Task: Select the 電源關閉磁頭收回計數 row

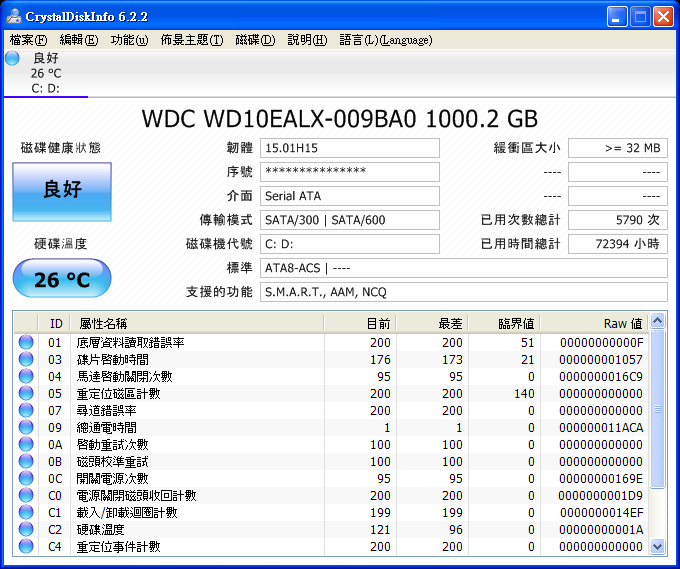Action: 331,495
